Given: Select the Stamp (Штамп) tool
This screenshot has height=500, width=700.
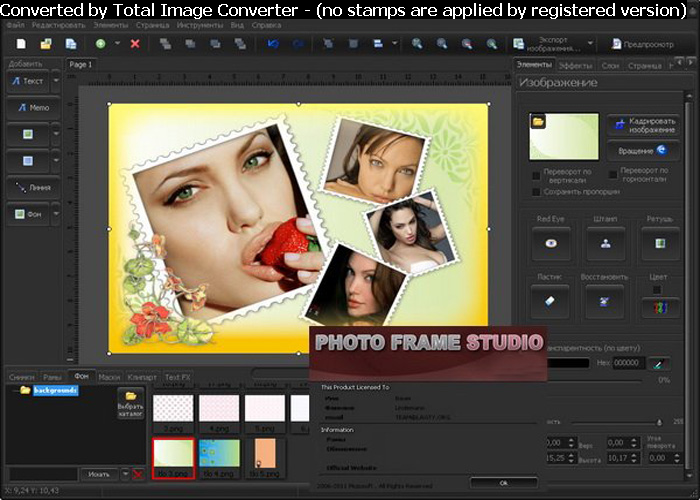Looking at the screenshot, I should click(x=605, y=243).
